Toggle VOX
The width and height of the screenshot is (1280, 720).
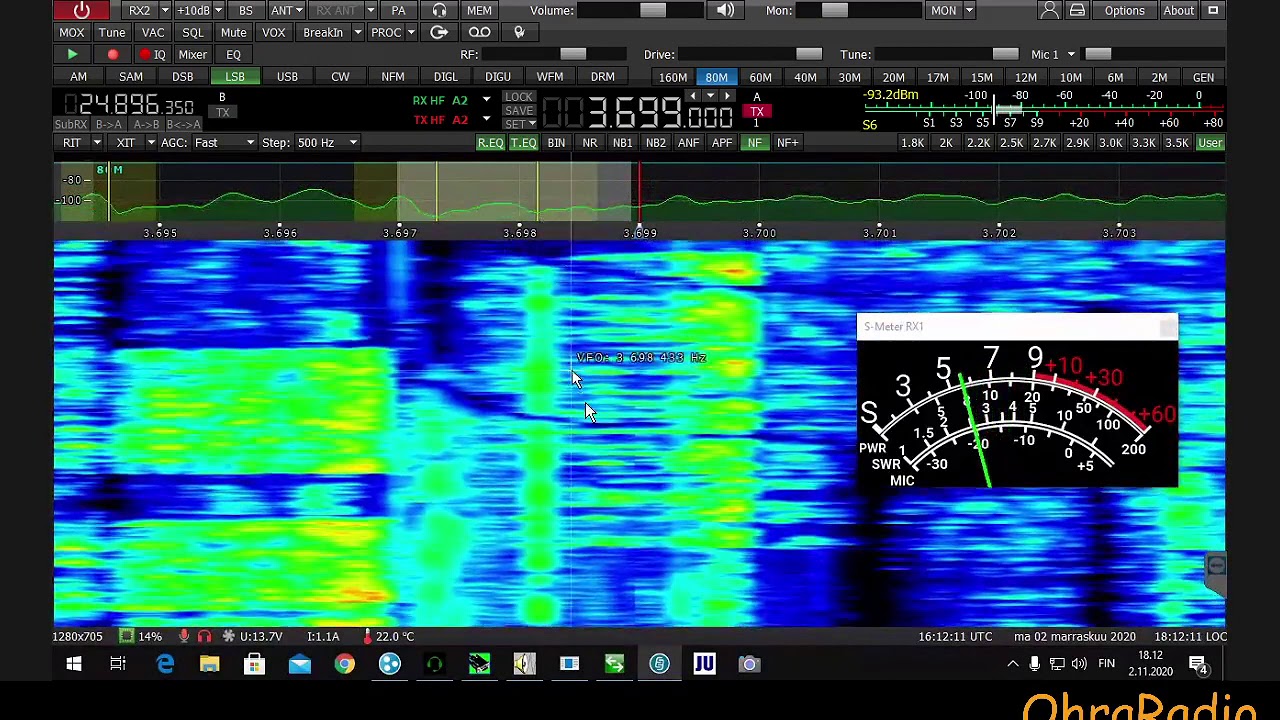(x=273, y=32)
